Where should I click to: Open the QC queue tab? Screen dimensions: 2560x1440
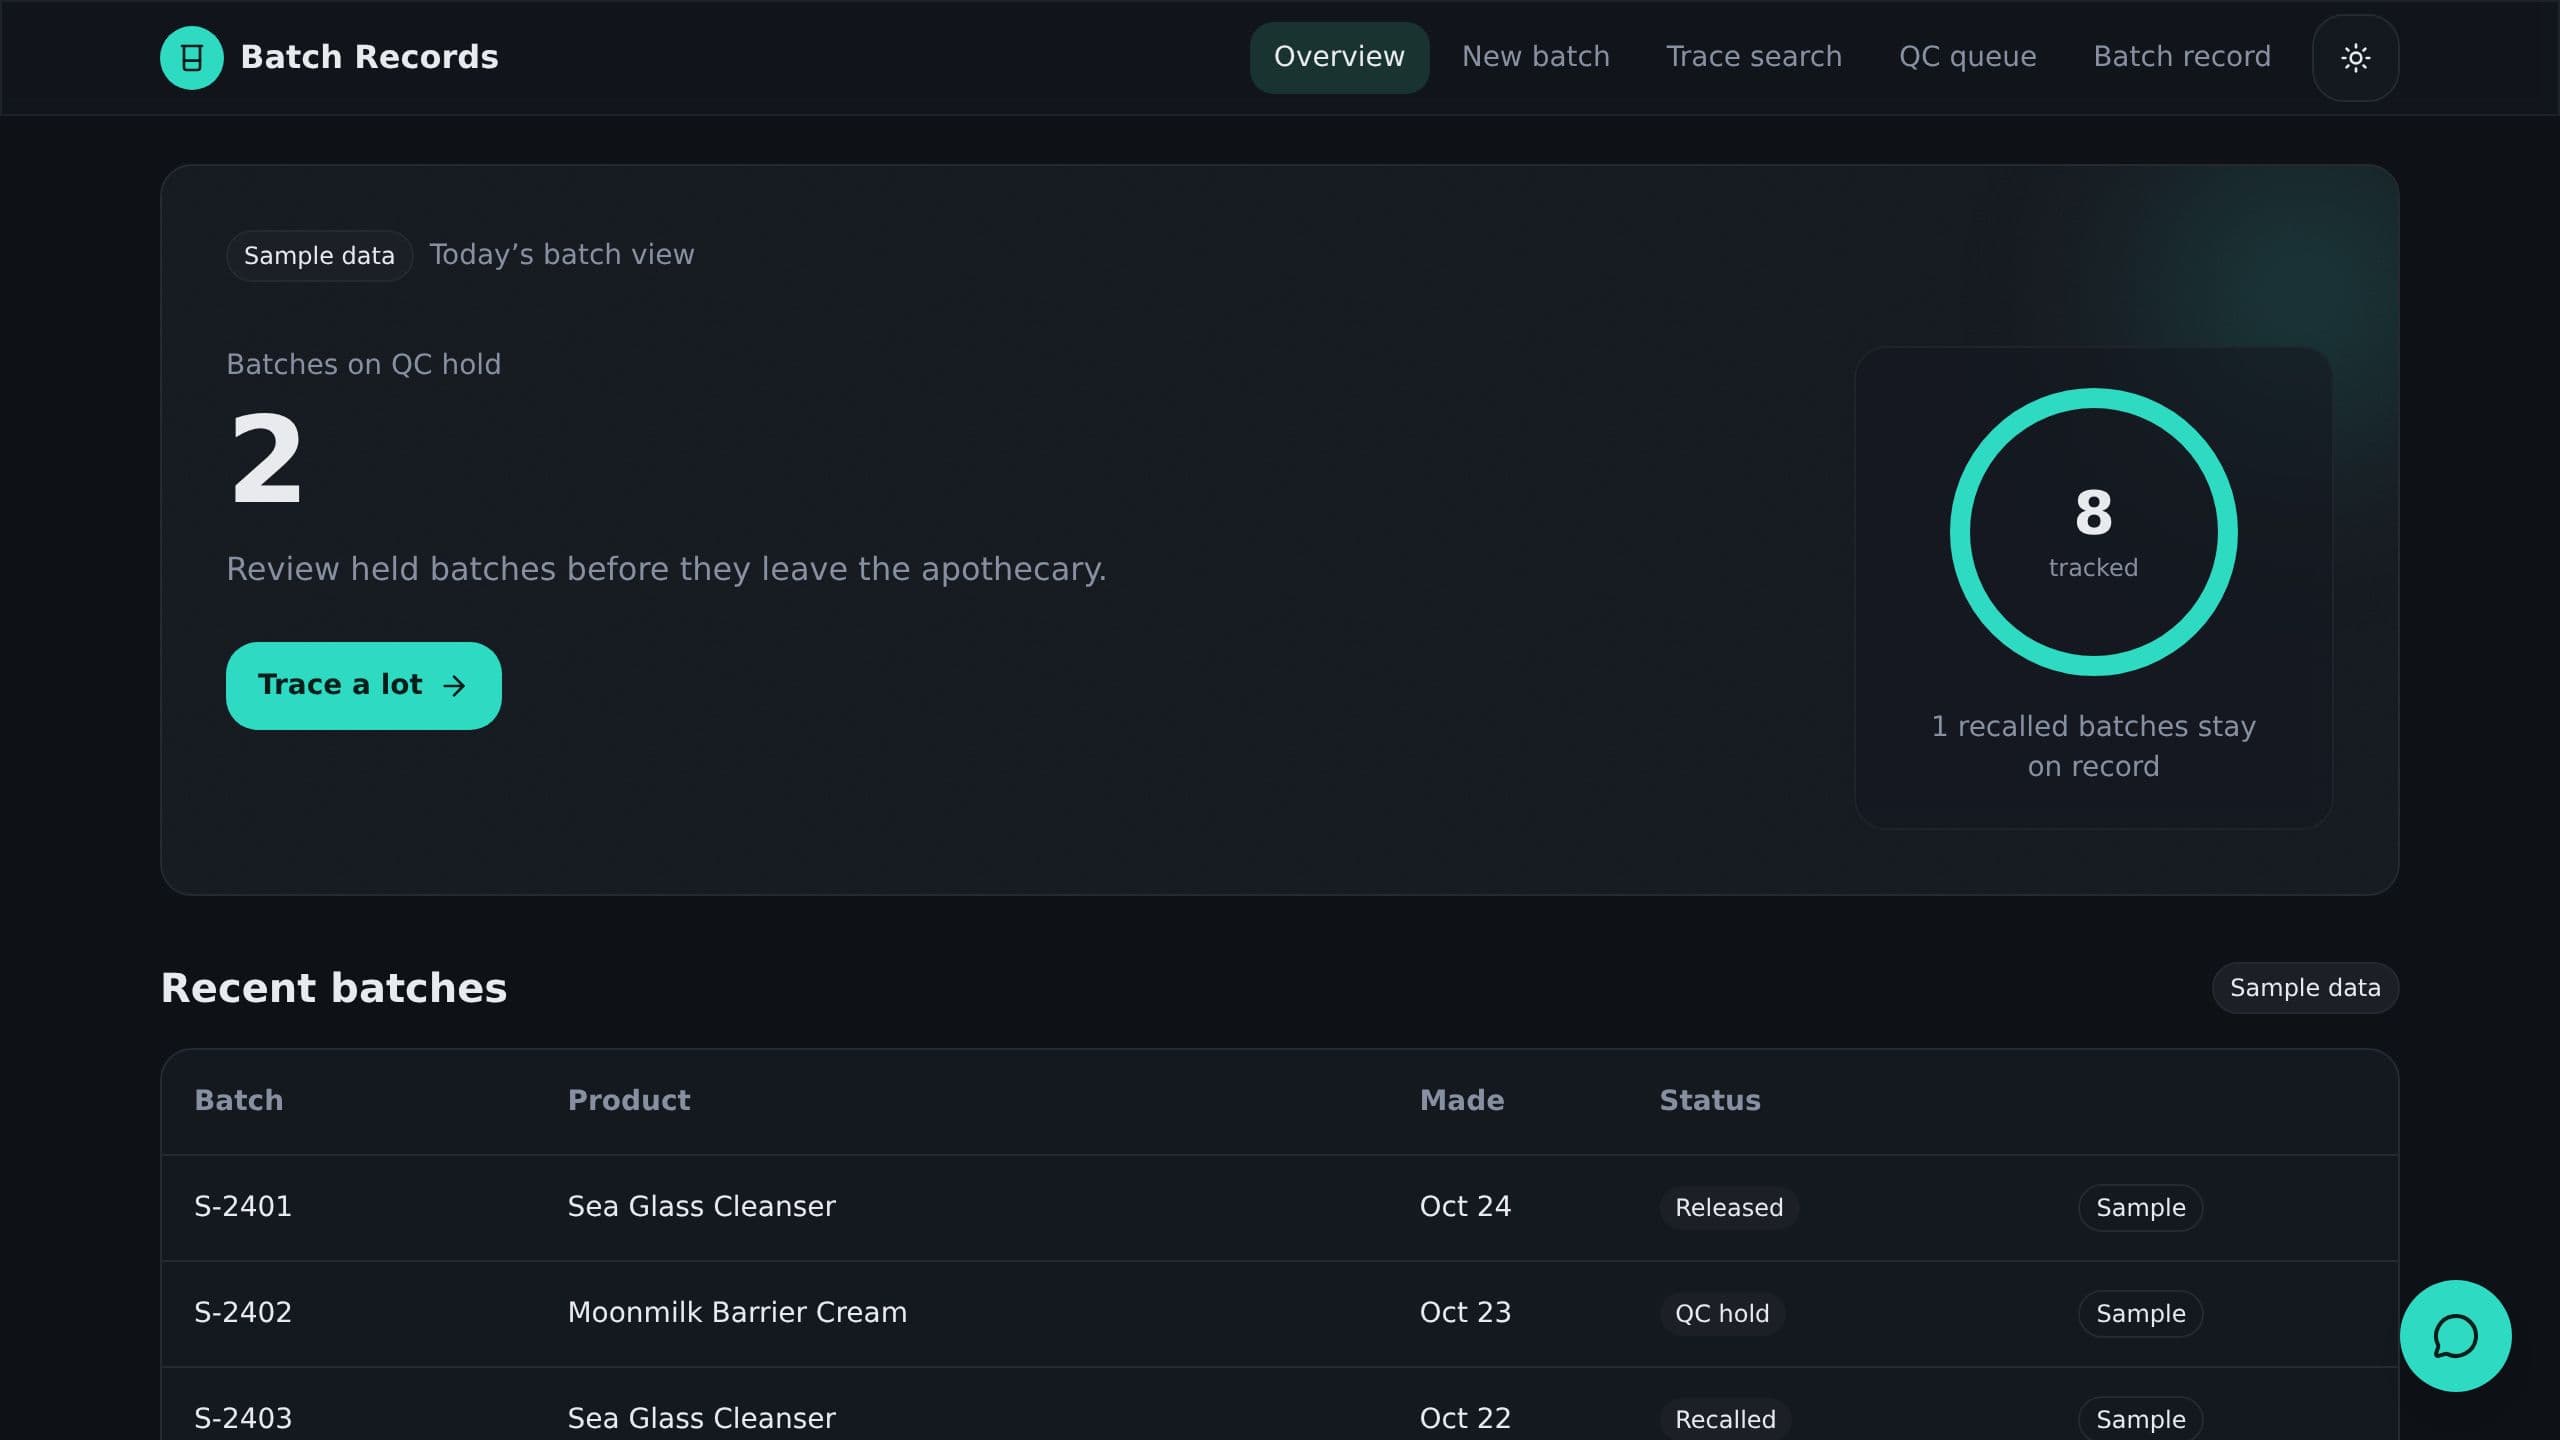click(x=1967, y=57)
